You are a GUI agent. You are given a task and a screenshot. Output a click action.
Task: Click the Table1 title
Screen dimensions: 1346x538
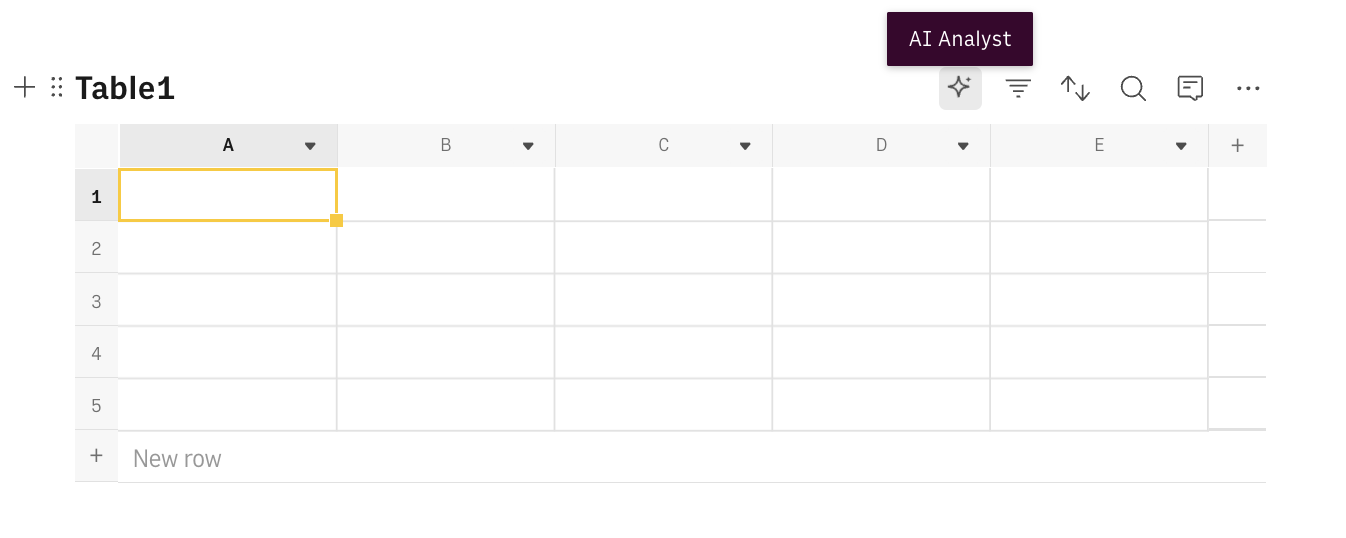tap(125, 89)
